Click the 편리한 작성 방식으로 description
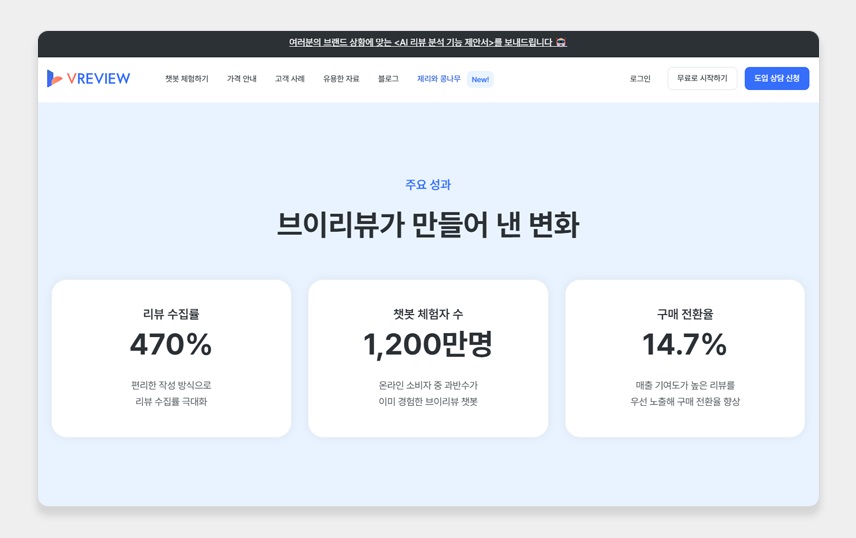The width and height of the screenshot is (856, 538). (171, 385)
